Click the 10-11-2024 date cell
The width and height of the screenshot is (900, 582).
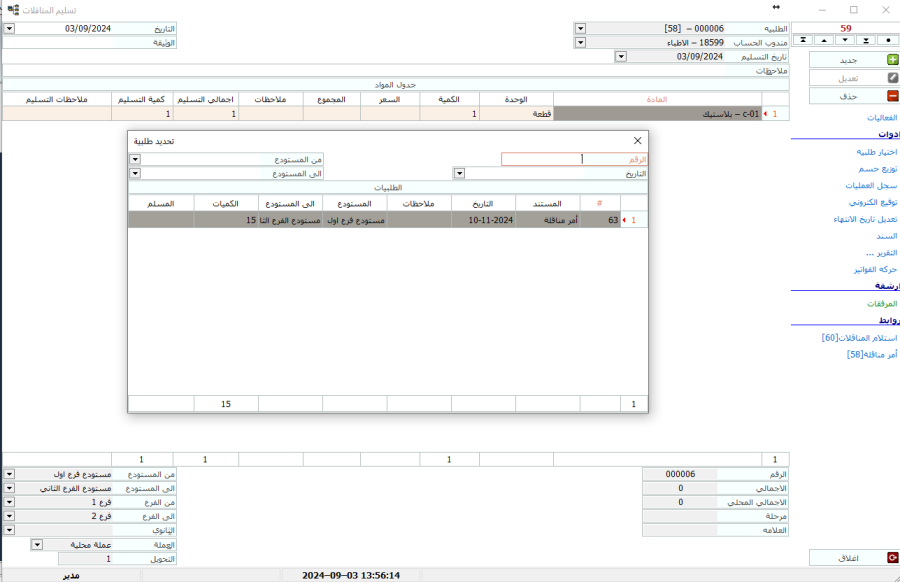pyautogui.click(x=483, y=220)
